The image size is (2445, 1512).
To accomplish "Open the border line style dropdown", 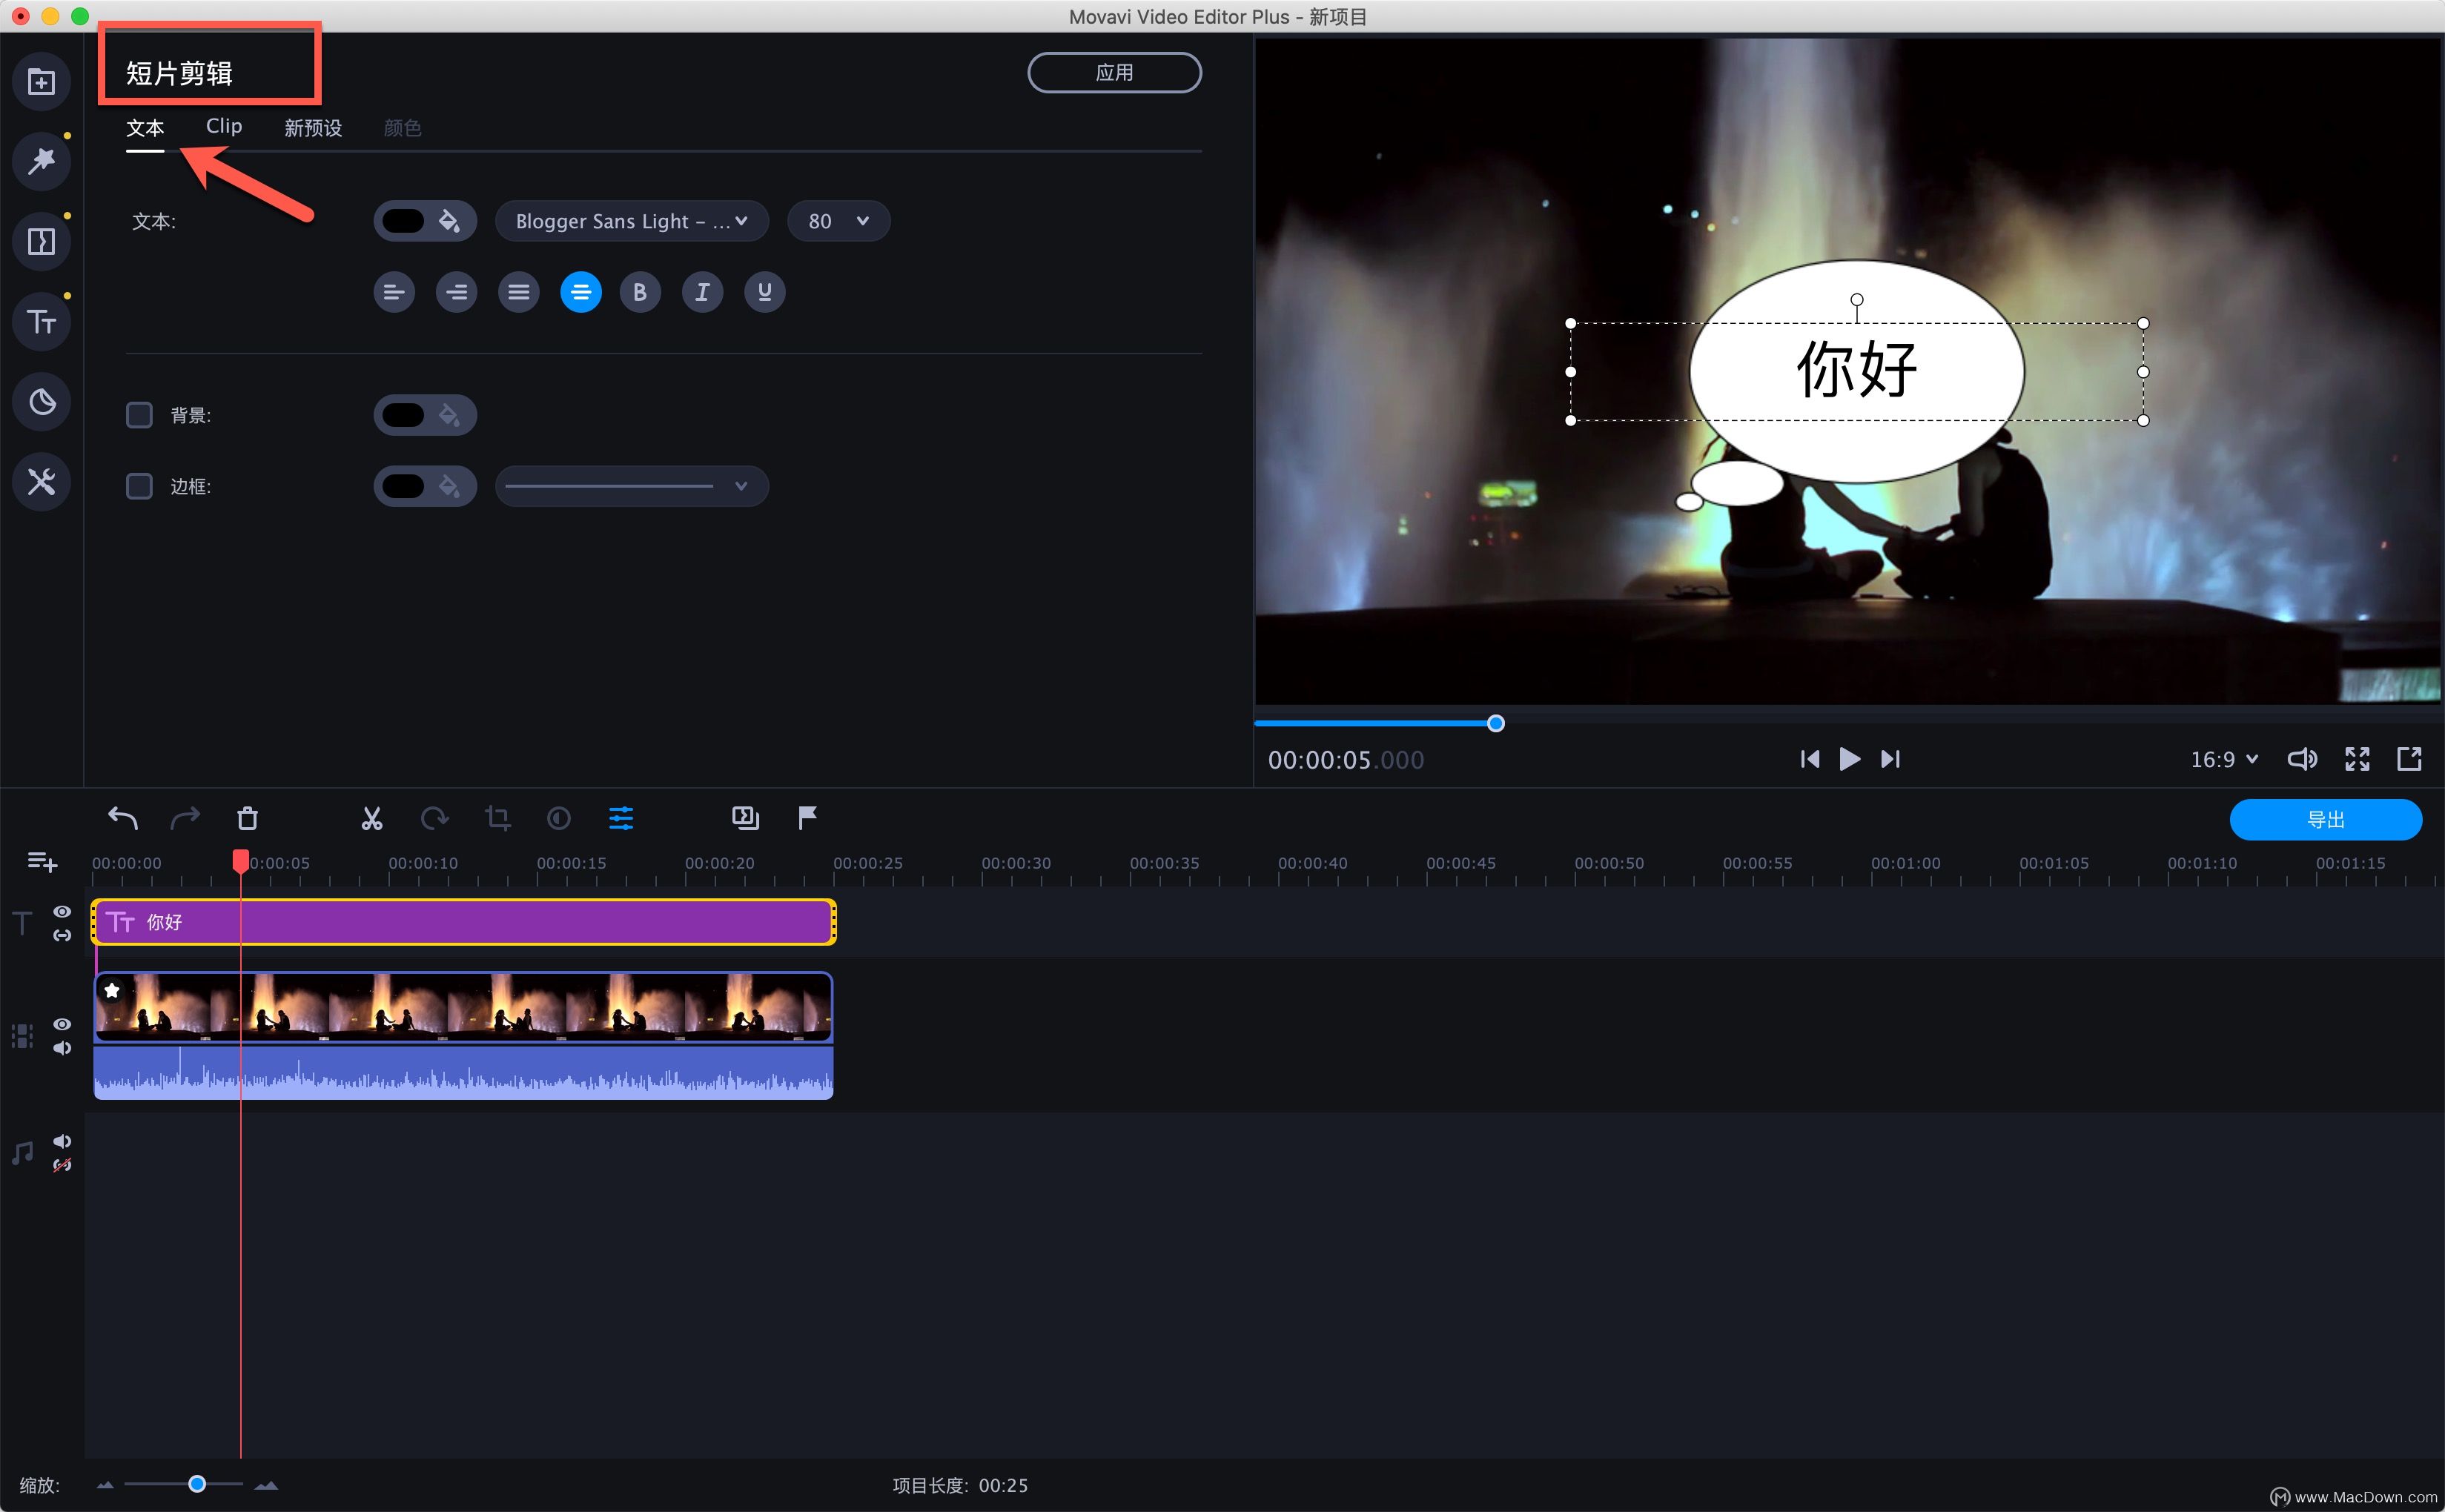I will [632, 486].
